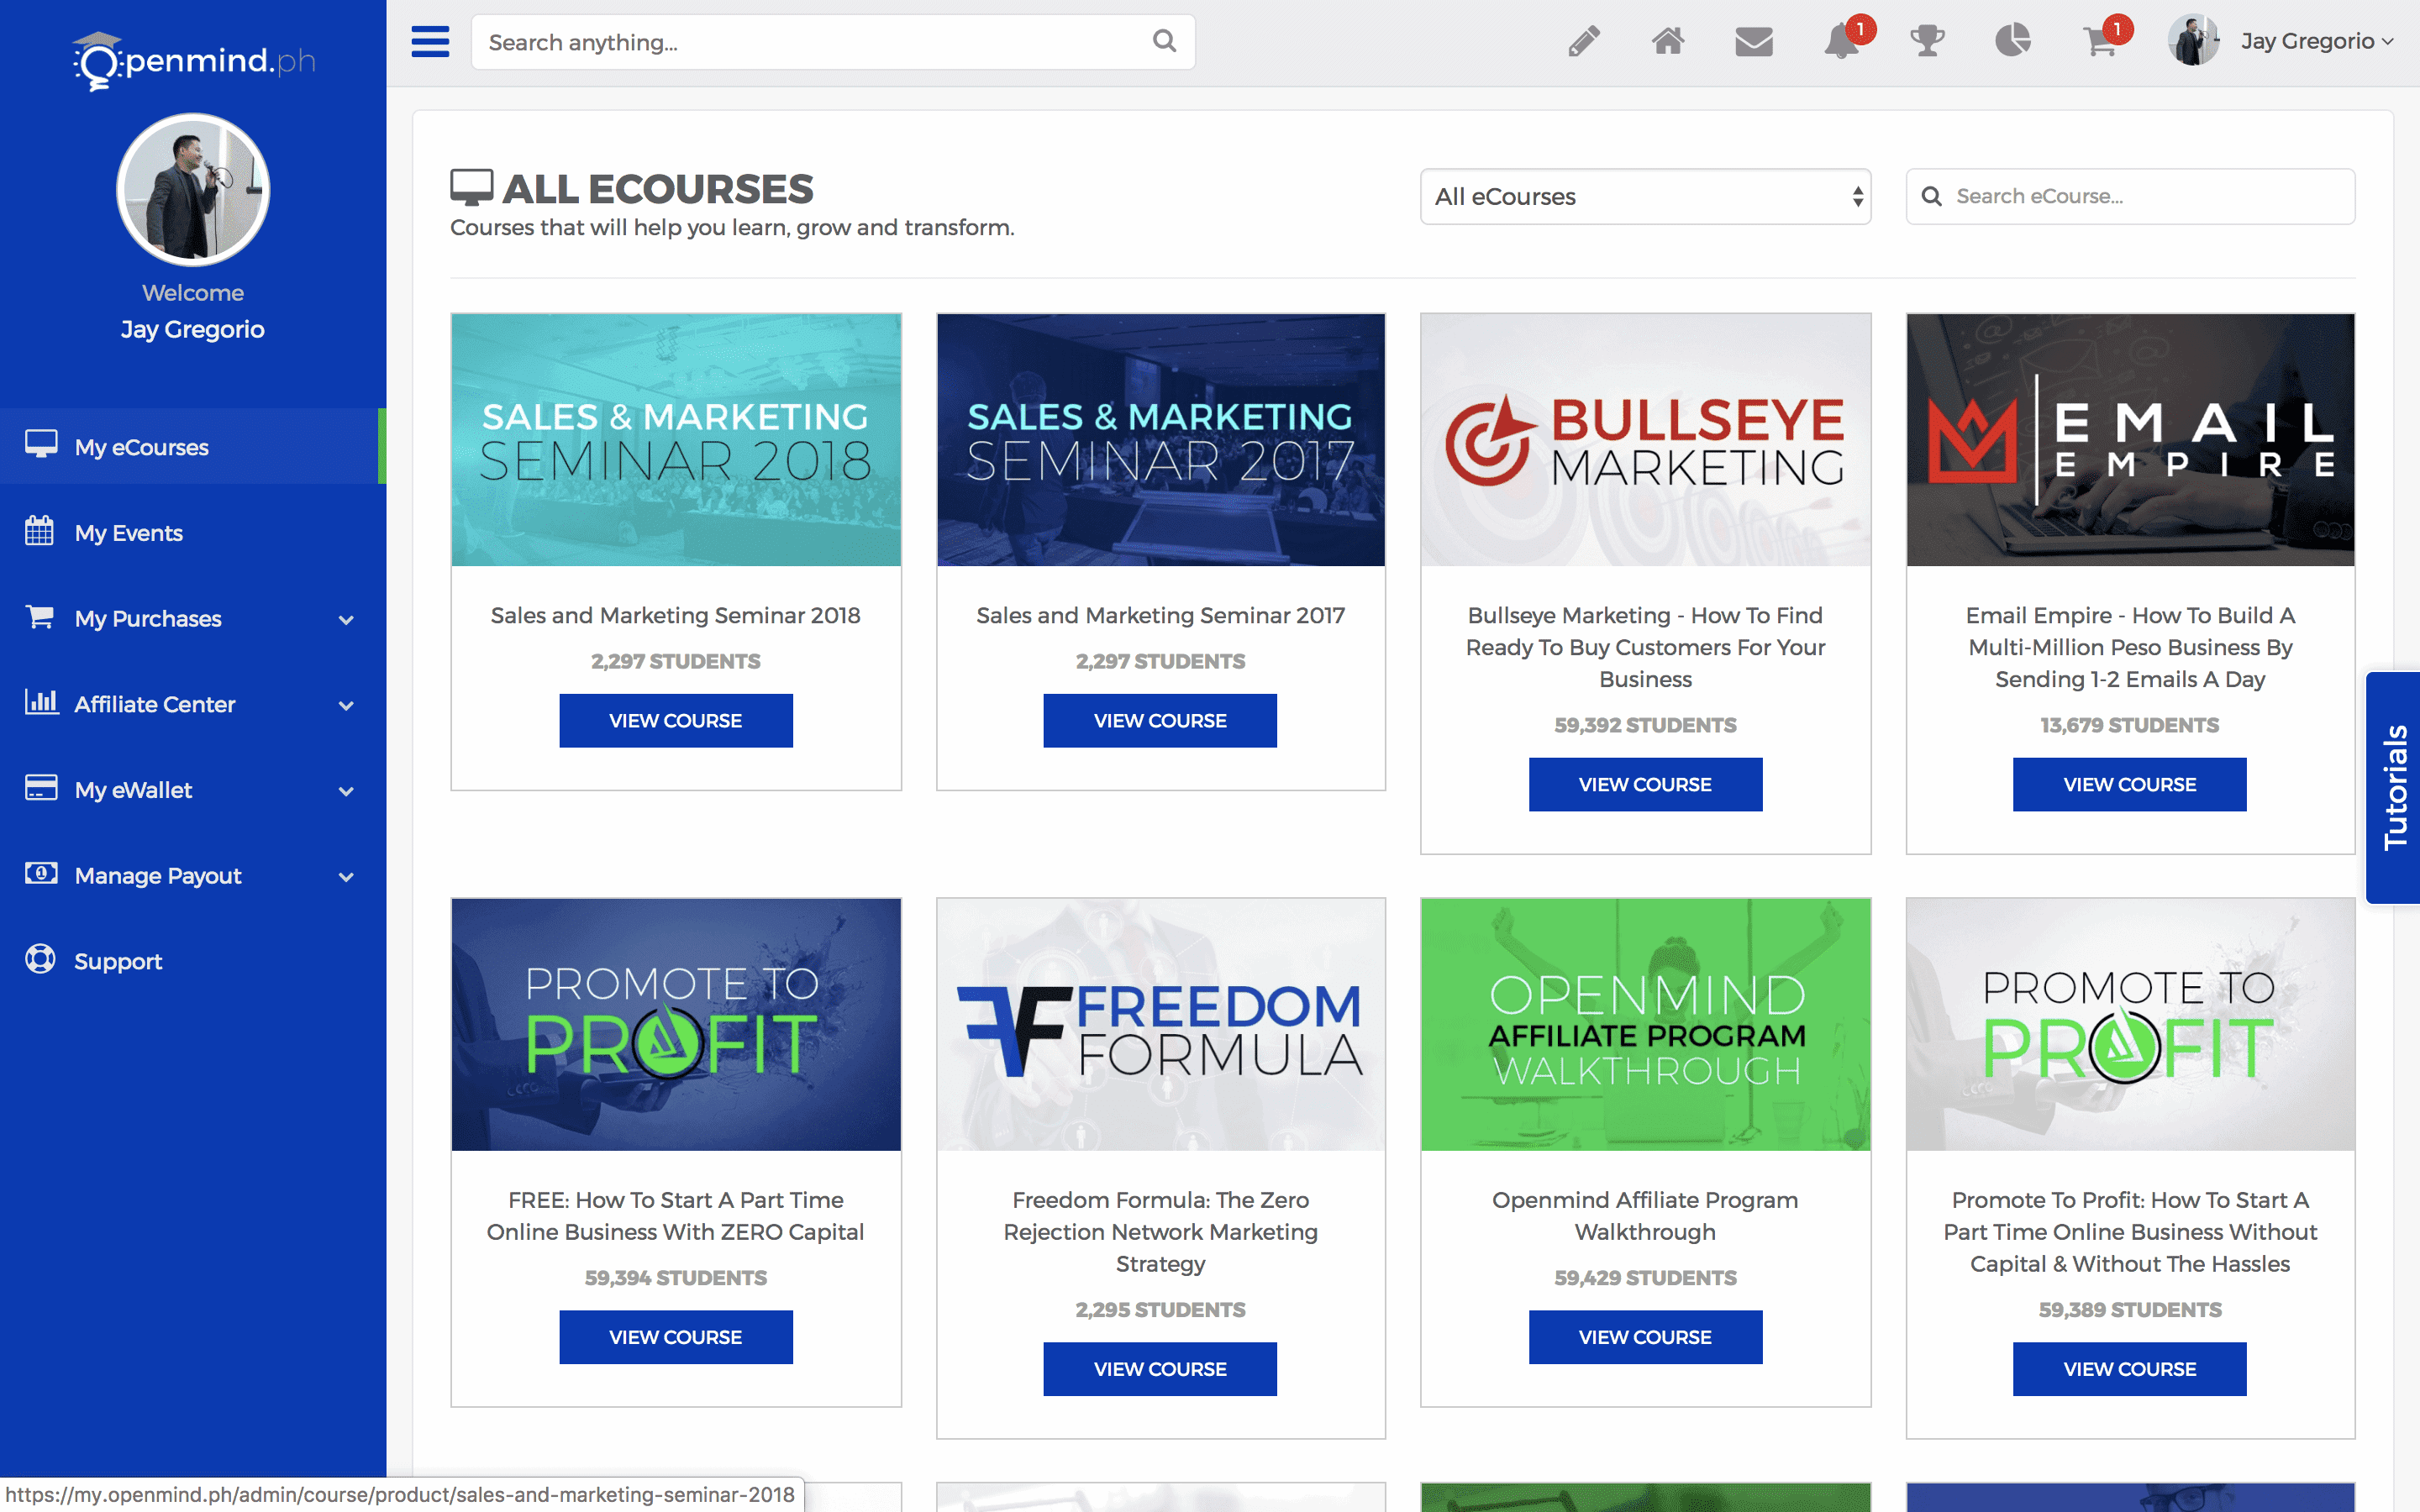Select Affiliate Center menu item
The width and height of the screenshot is (2420, 1512).
coord(193,704)
